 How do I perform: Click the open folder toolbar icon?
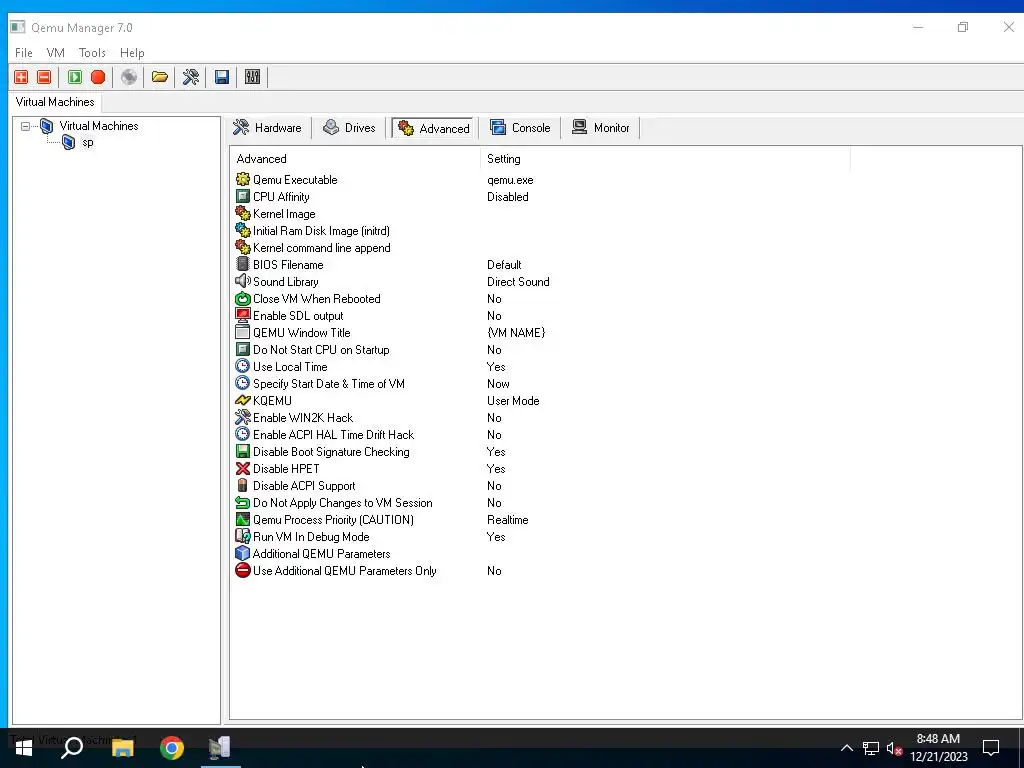point(159,77)
